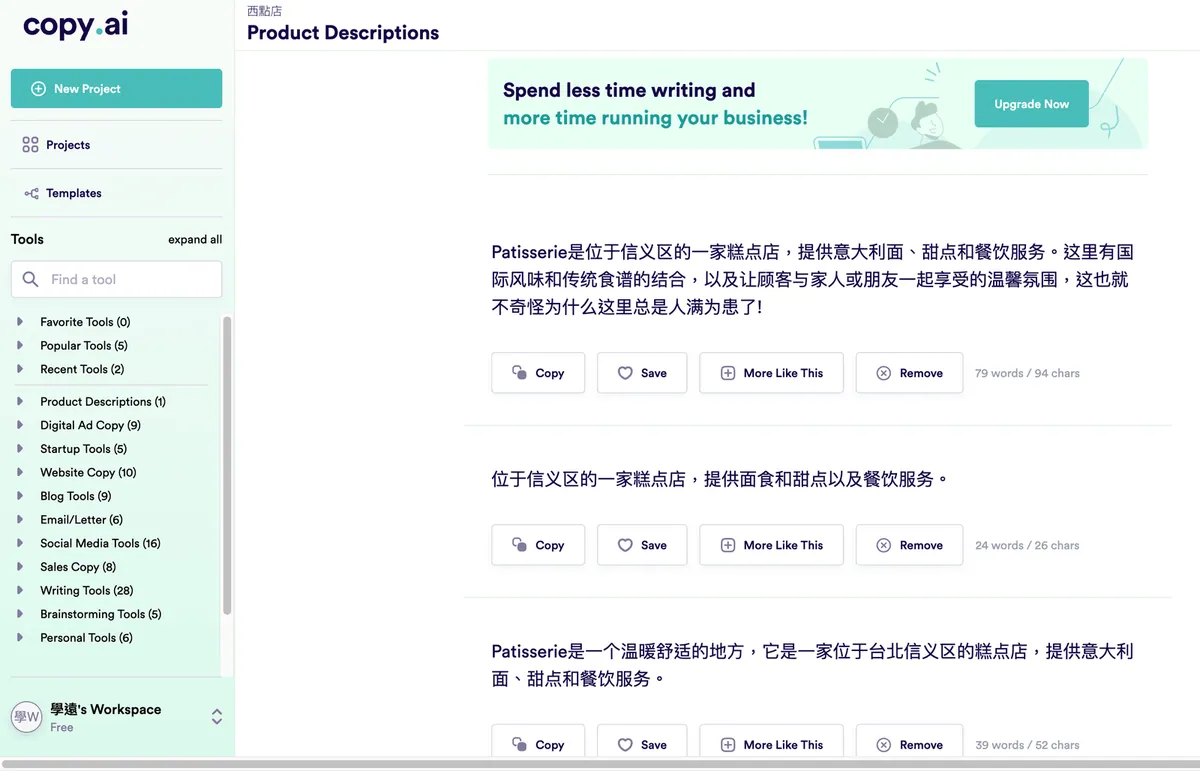1200x771 pixels.
Task: Click the copy.ai logo
Action: pyautogui.click(x=76, y=26)
